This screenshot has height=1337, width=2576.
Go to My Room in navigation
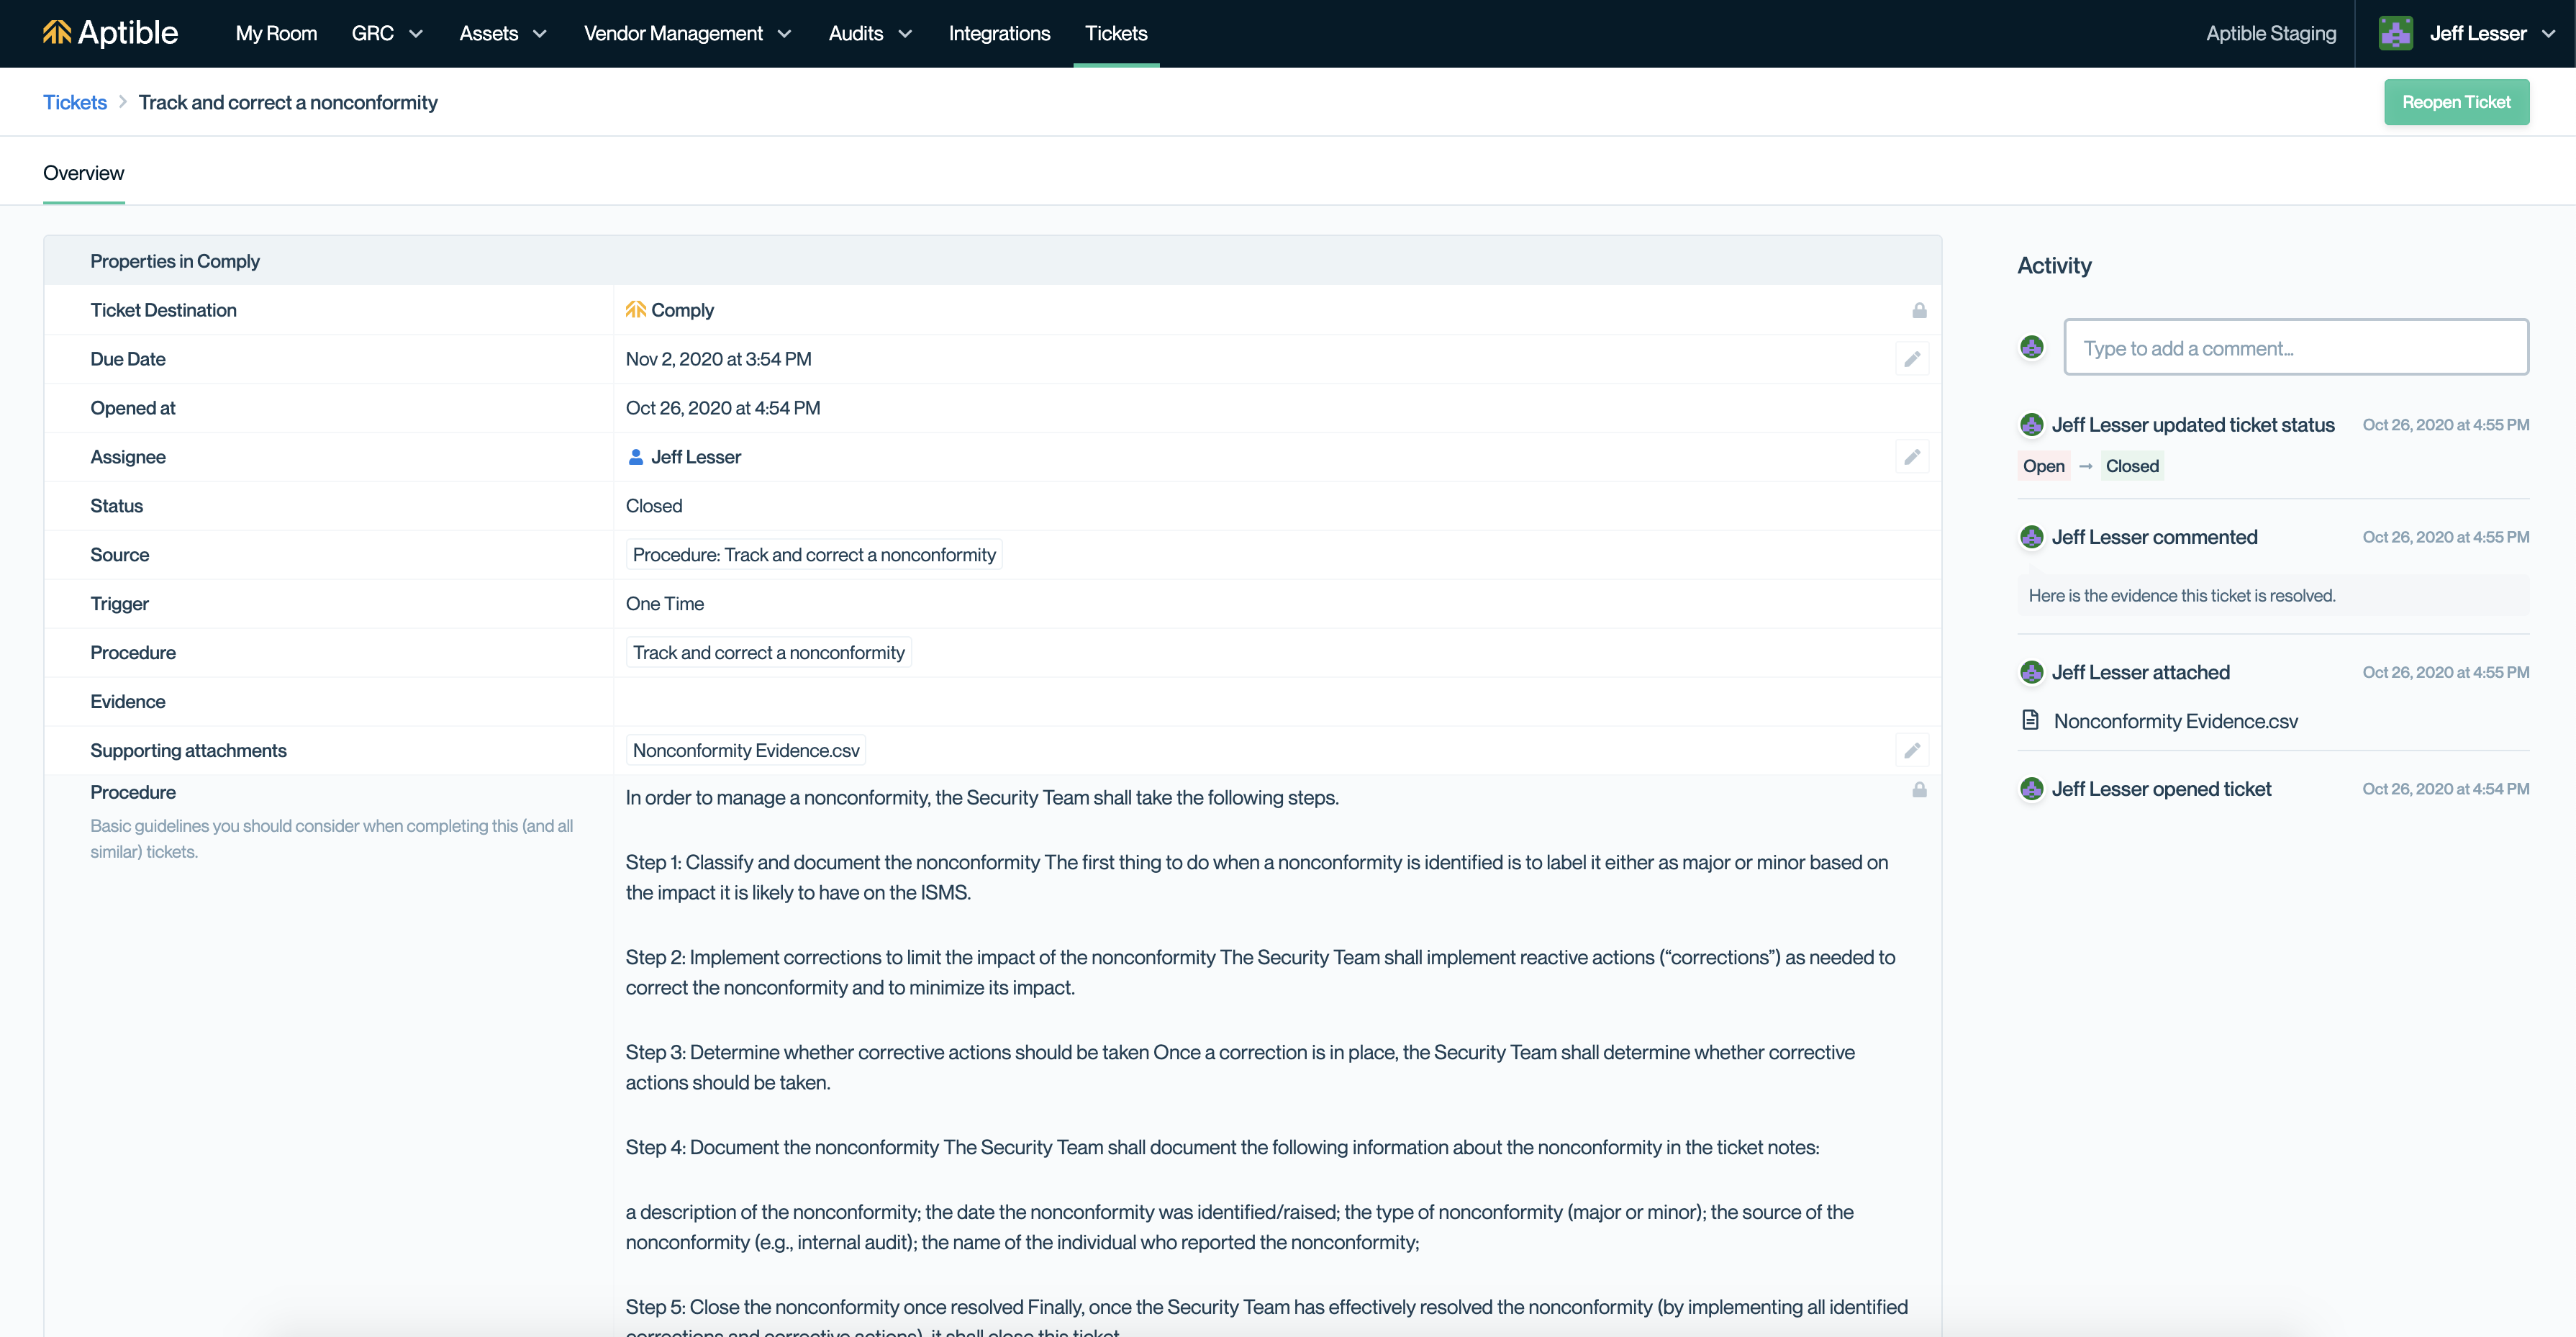pyautogui.click(x=276, y=33)
